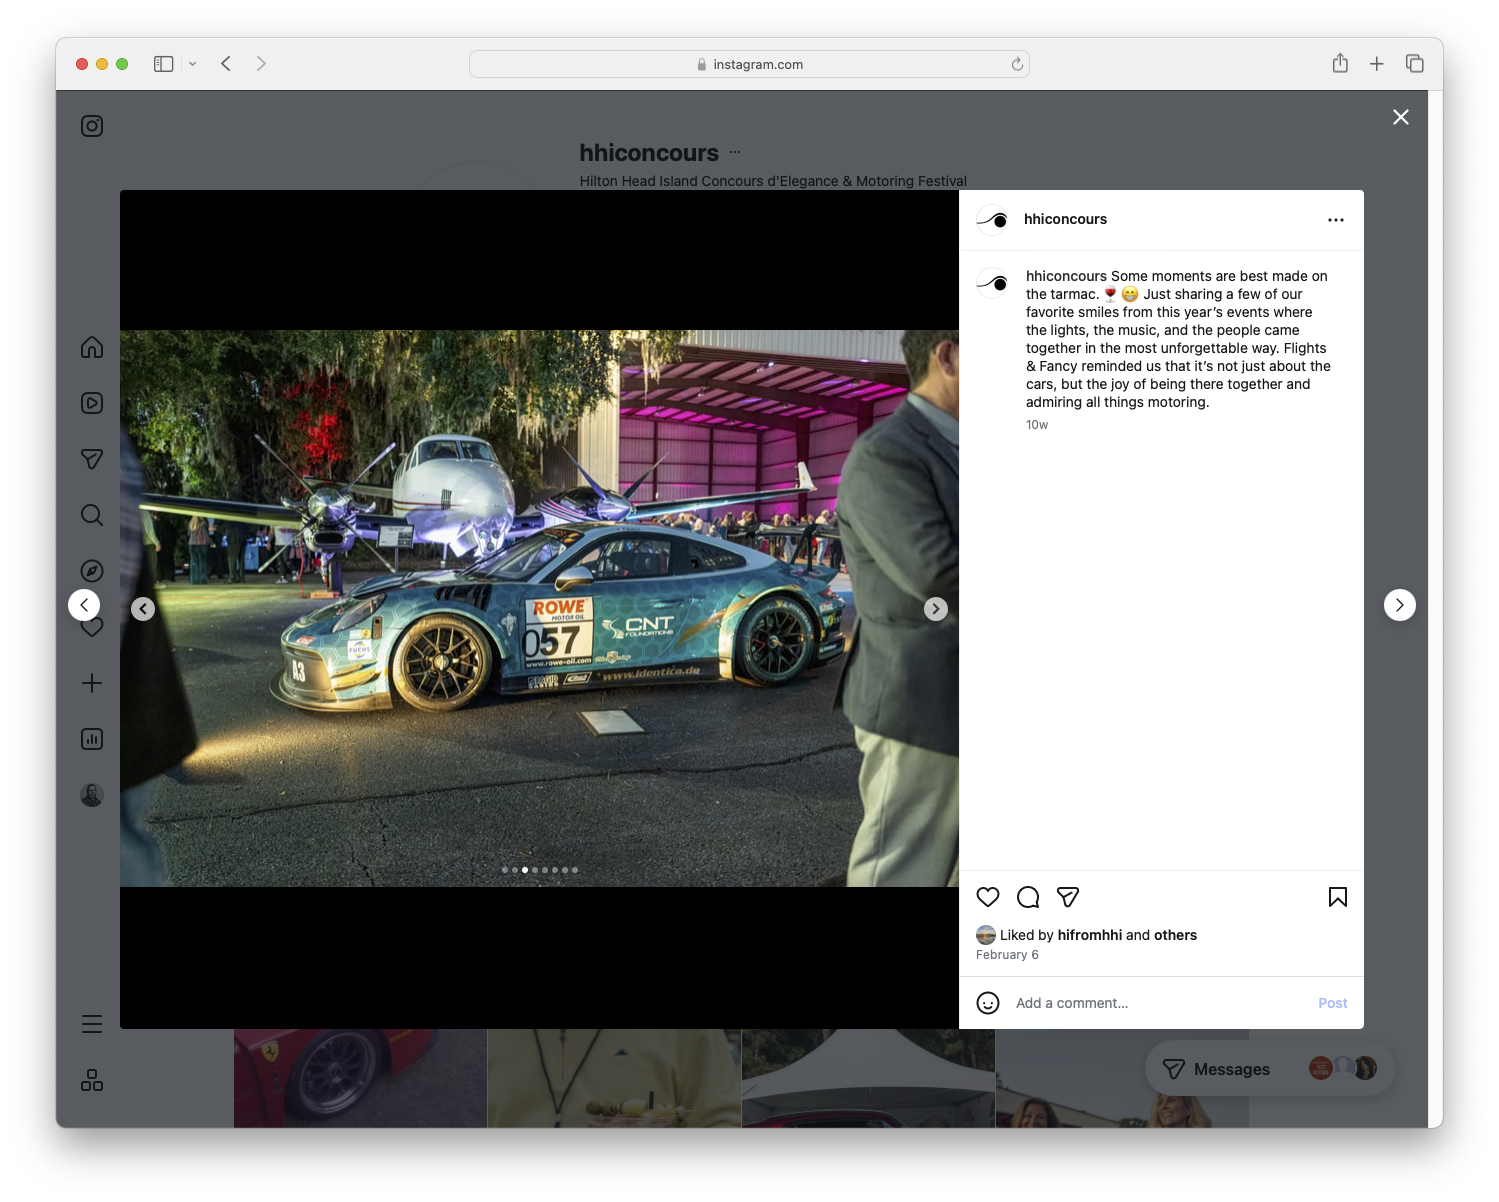
Task: Open the Home feed
Action: point(91,347)
